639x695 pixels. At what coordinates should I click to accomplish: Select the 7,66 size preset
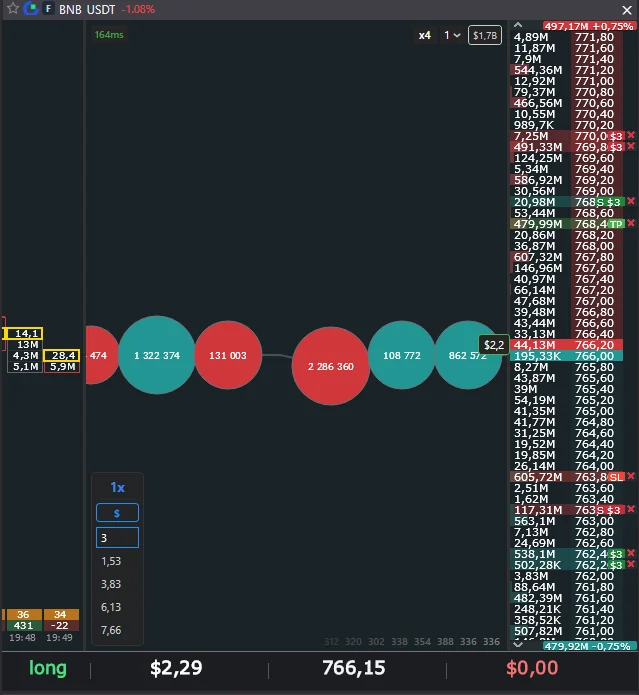[111, 630]
